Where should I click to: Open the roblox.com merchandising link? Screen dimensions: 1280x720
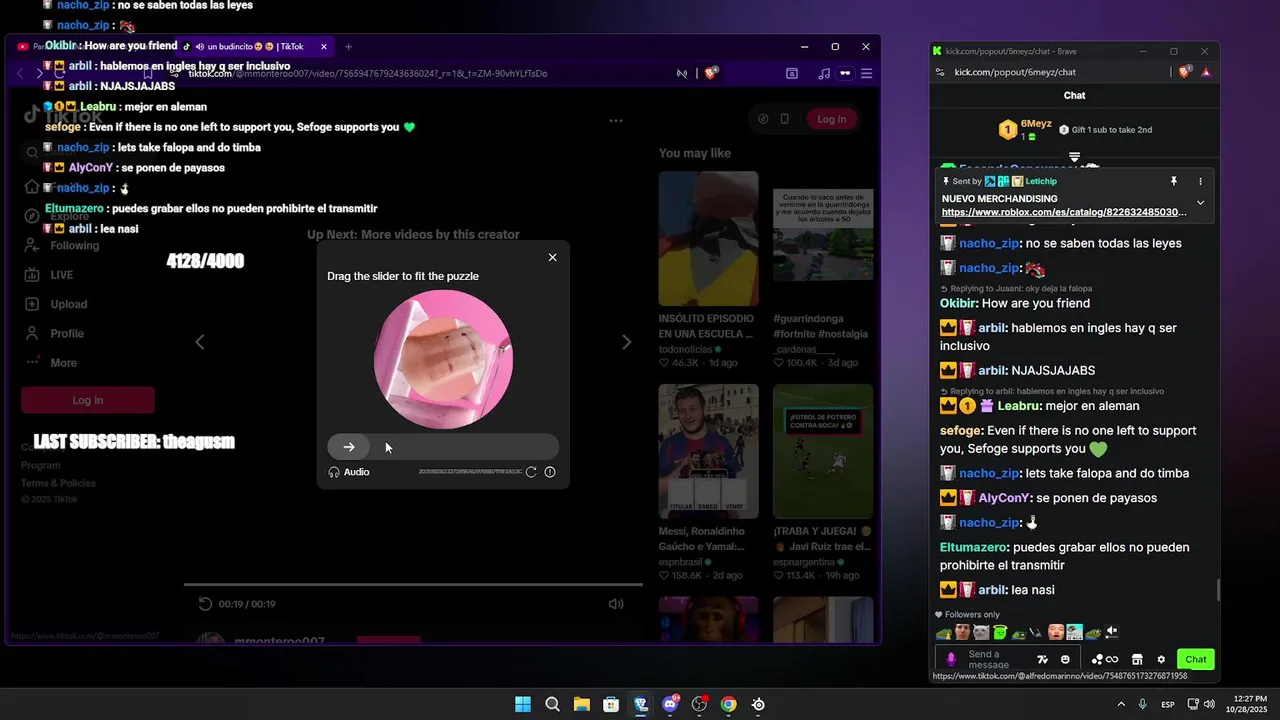click(x=1064, y=212)
